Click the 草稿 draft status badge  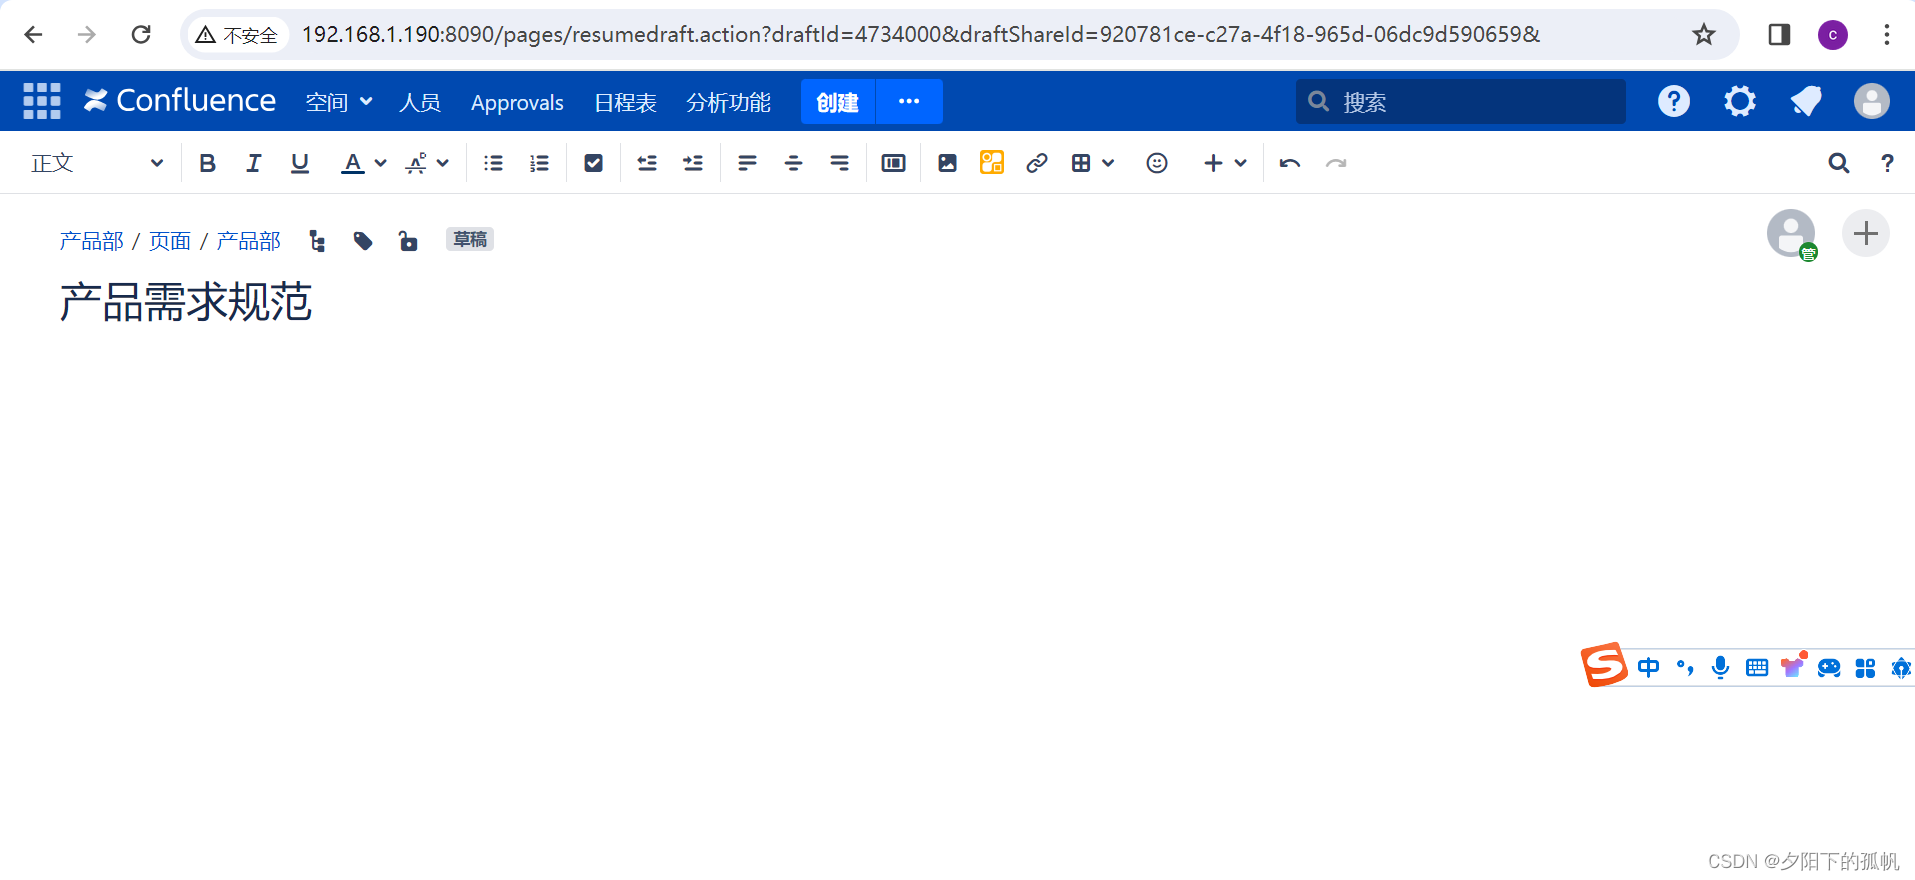click(470, 240)
